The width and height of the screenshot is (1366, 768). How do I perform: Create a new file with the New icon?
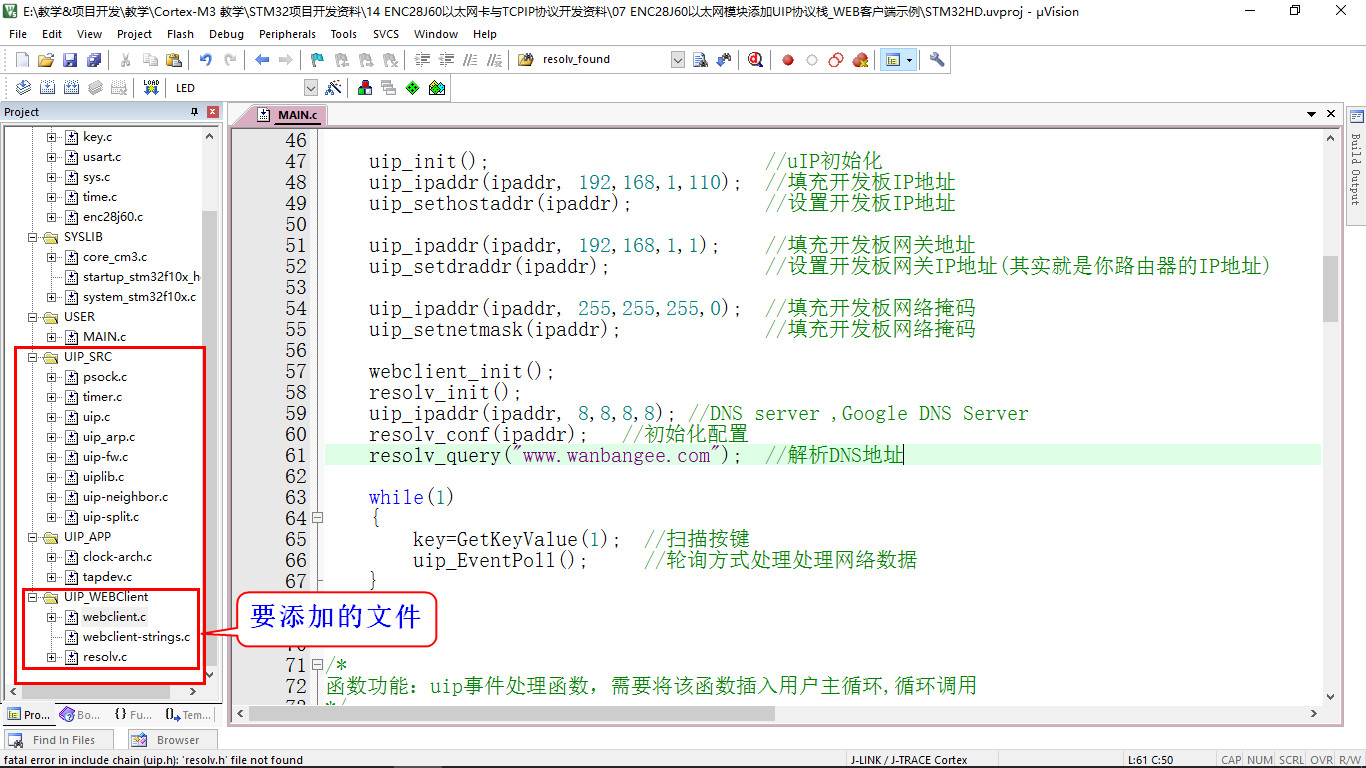click(22, 60)
